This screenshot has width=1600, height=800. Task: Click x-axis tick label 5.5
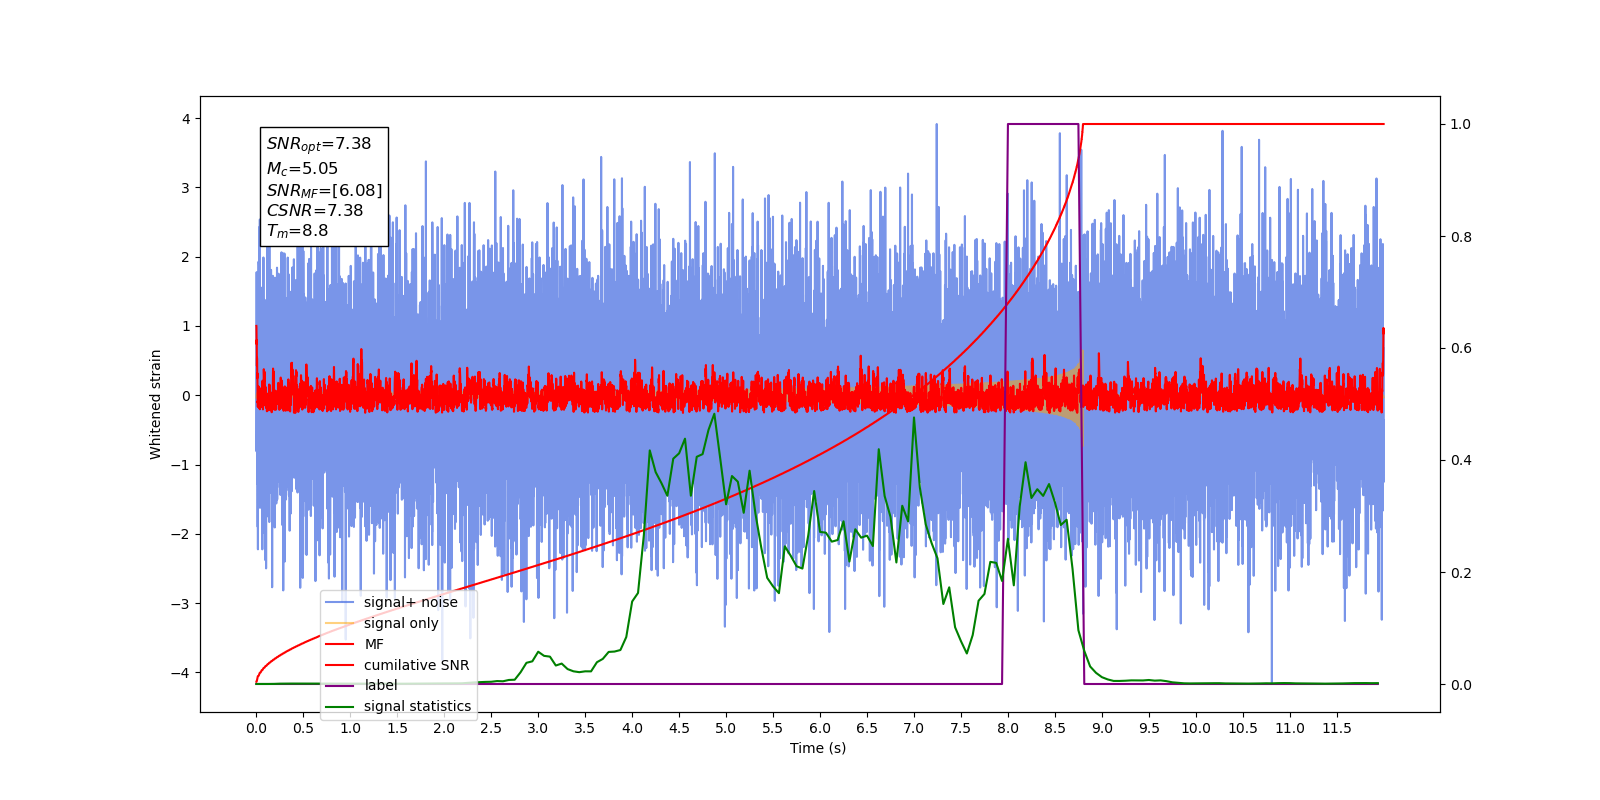point(773,728)
